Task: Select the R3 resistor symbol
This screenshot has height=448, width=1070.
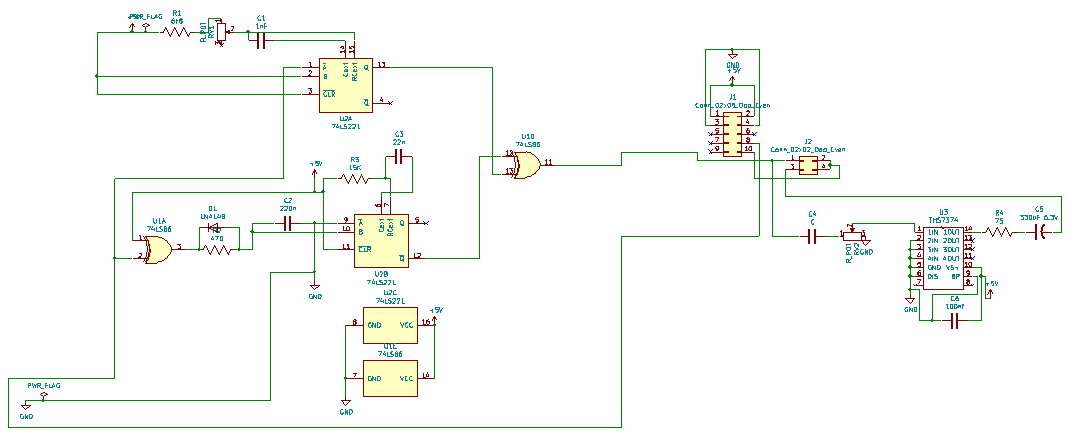Action: [355, 179]
